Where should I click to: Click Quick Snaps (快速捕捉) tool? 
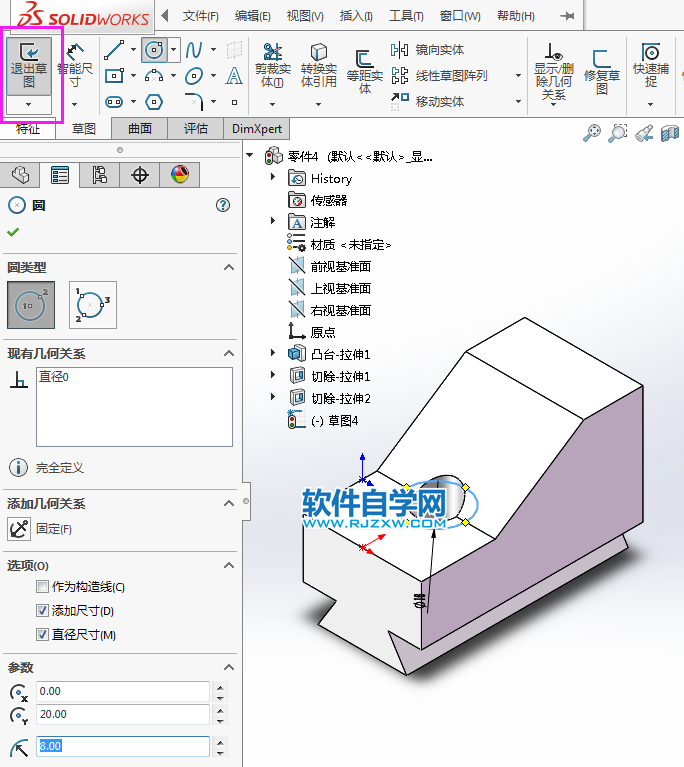click(x=651, y=66)
